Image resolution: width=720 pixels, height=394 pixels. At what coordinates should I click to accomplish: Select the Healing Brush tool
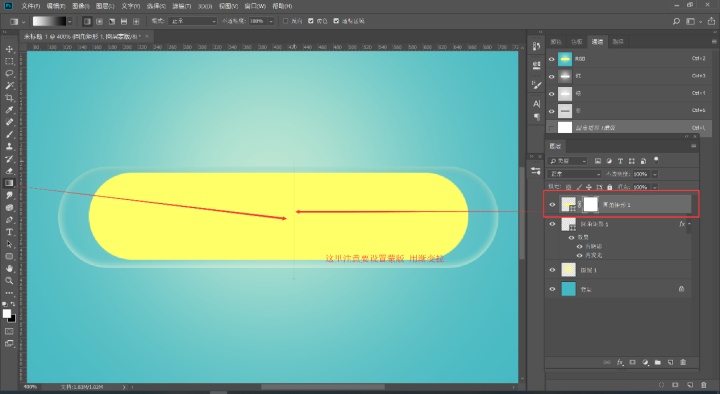click(x=9, y=122)
